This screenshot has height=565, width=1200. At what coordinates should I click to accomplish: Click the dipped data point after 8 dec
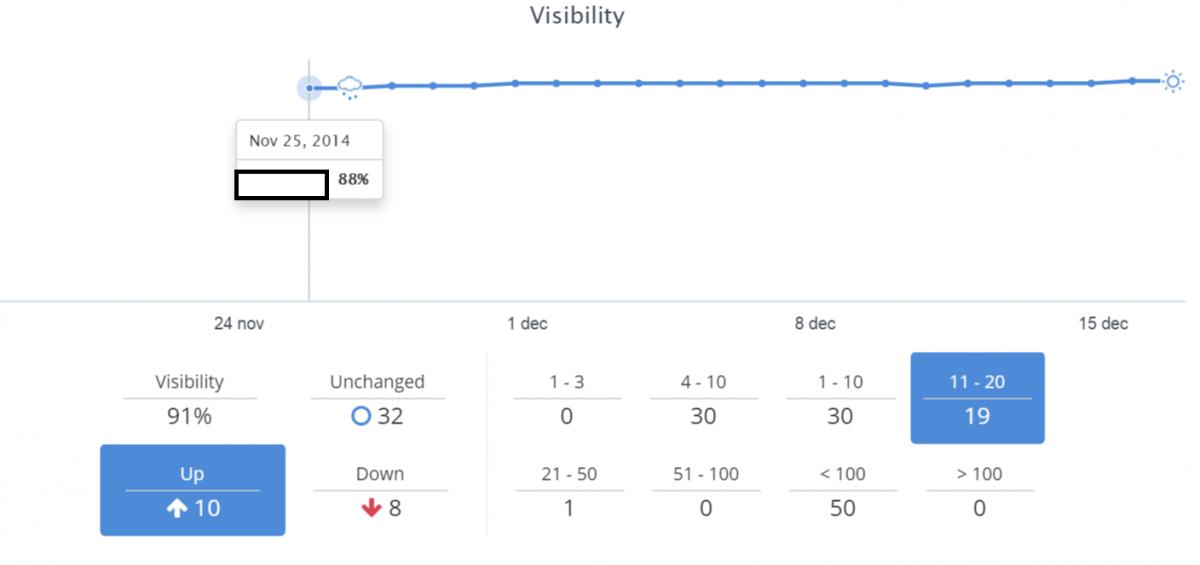(x=926, y=86)
